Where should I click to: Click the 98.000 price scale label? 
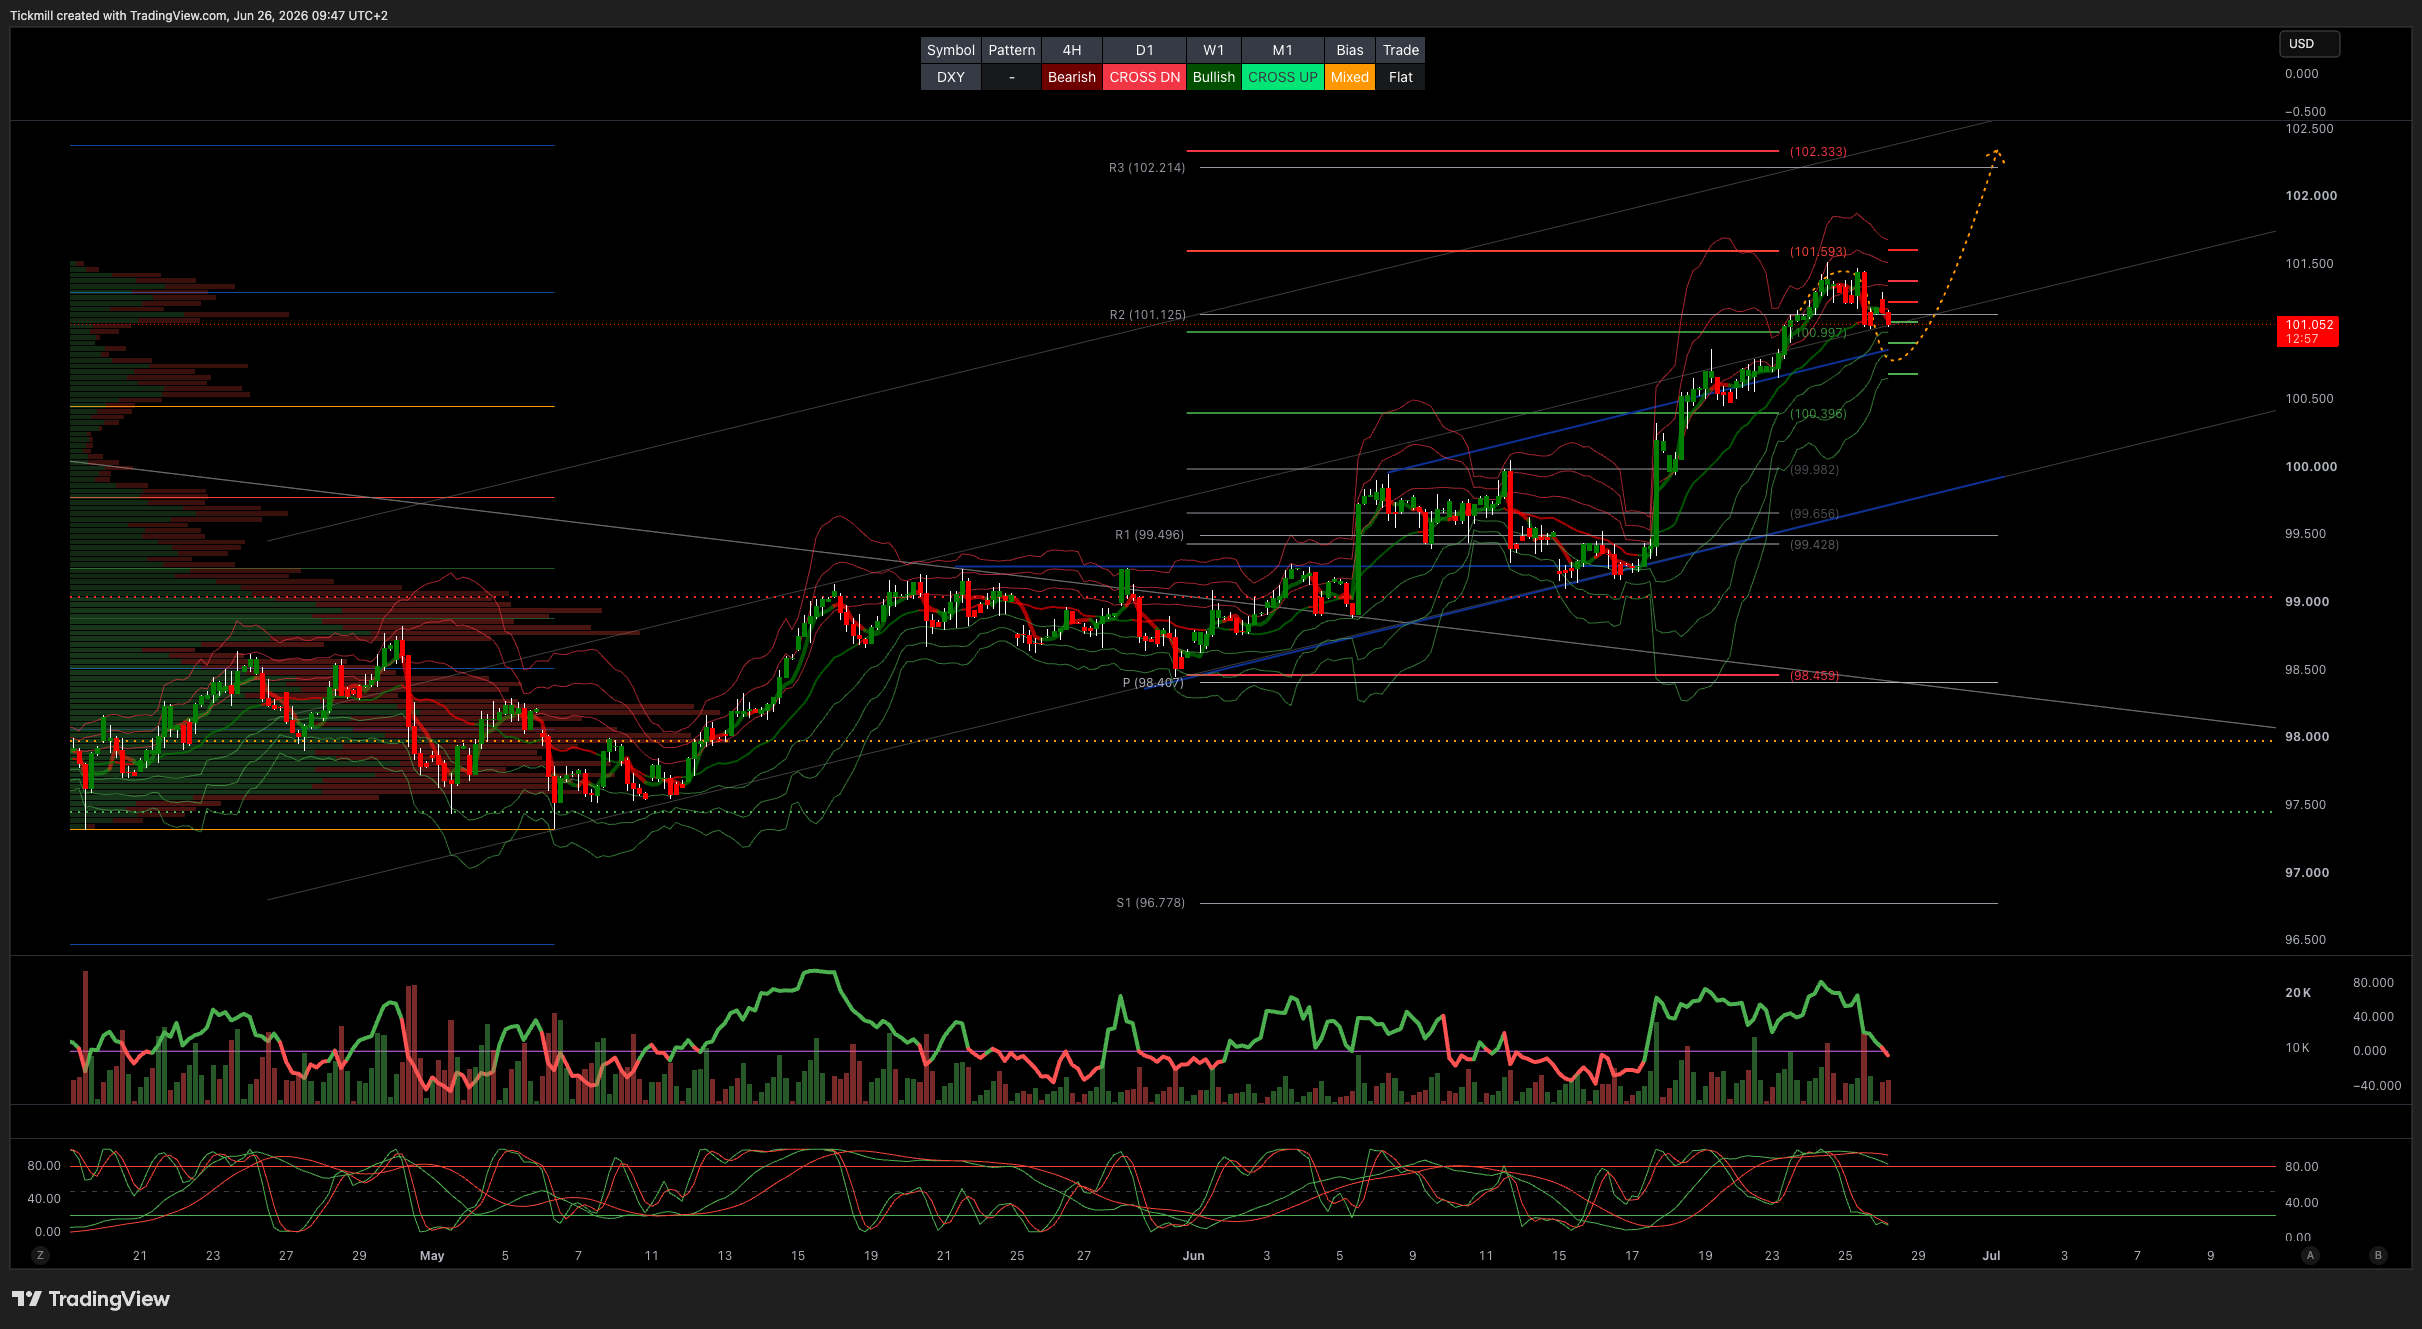click(x=2307, y=737)
